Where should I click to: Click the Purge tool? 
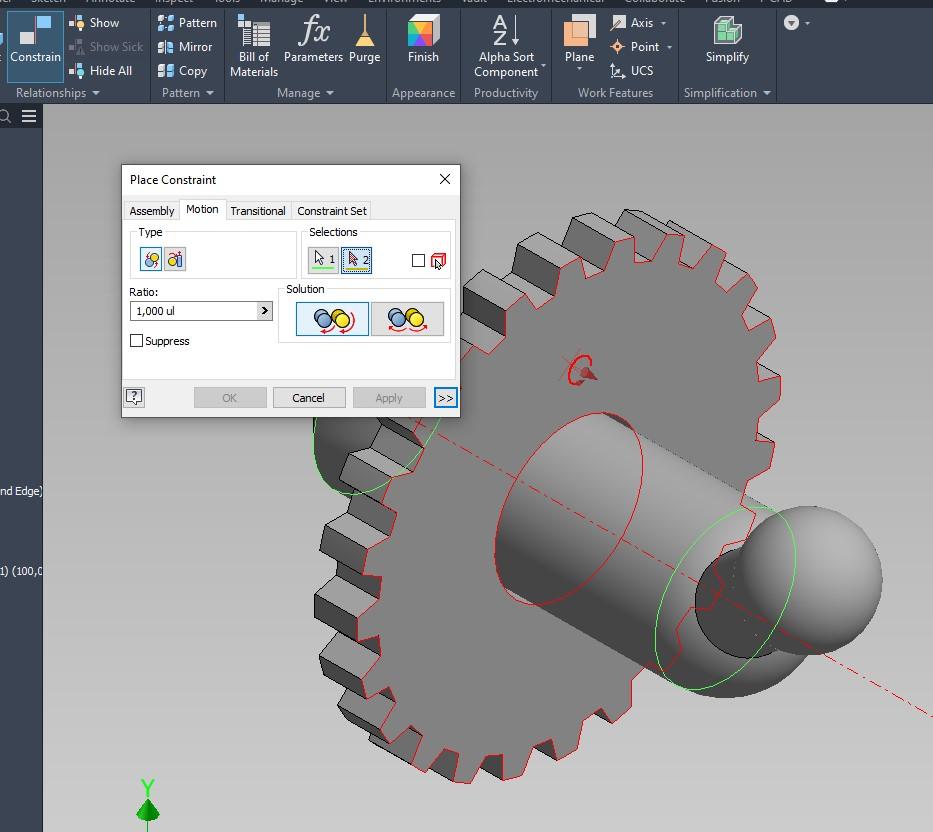click(x=364, y=39)
